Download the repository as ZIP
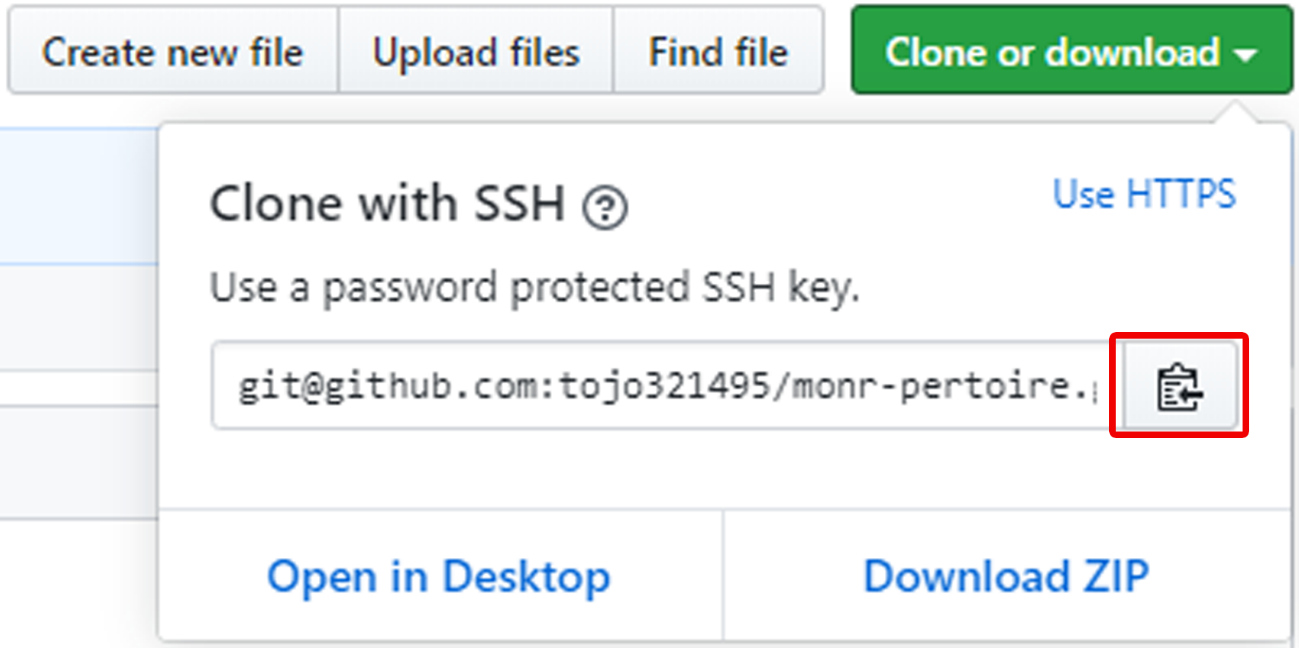This screenshot has width=1299, height=648. click(x=1006, y=576)
